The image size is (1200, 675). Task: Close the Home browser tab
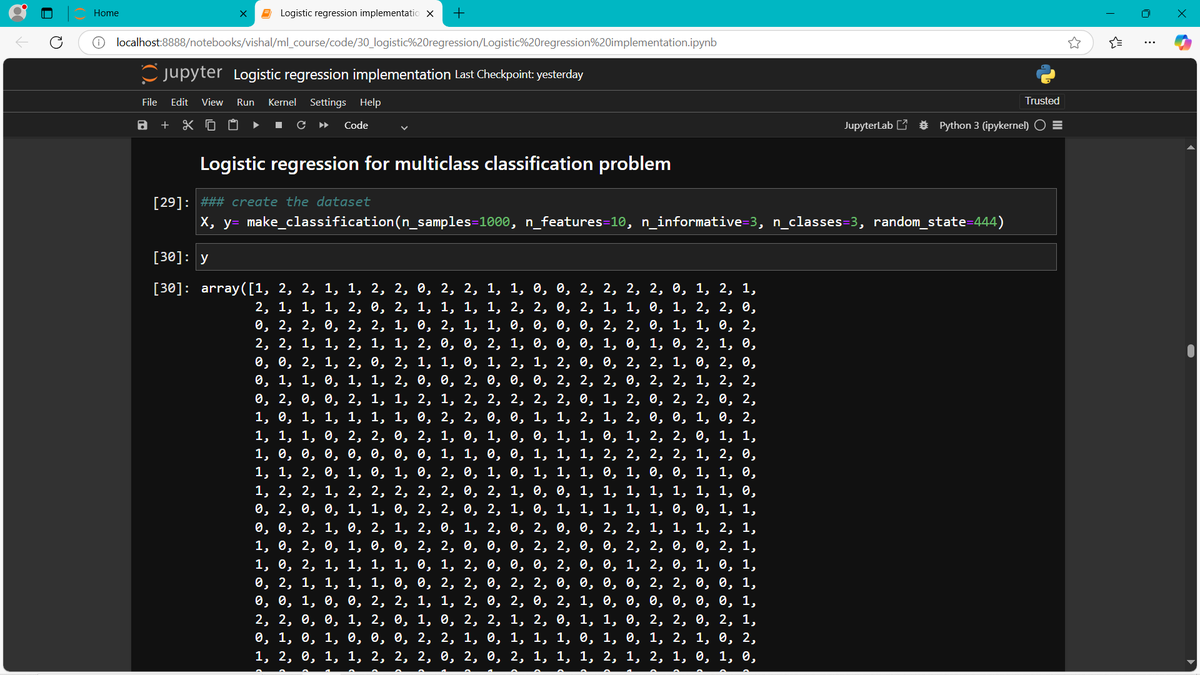pyautogui.click(x=244, y=13)
